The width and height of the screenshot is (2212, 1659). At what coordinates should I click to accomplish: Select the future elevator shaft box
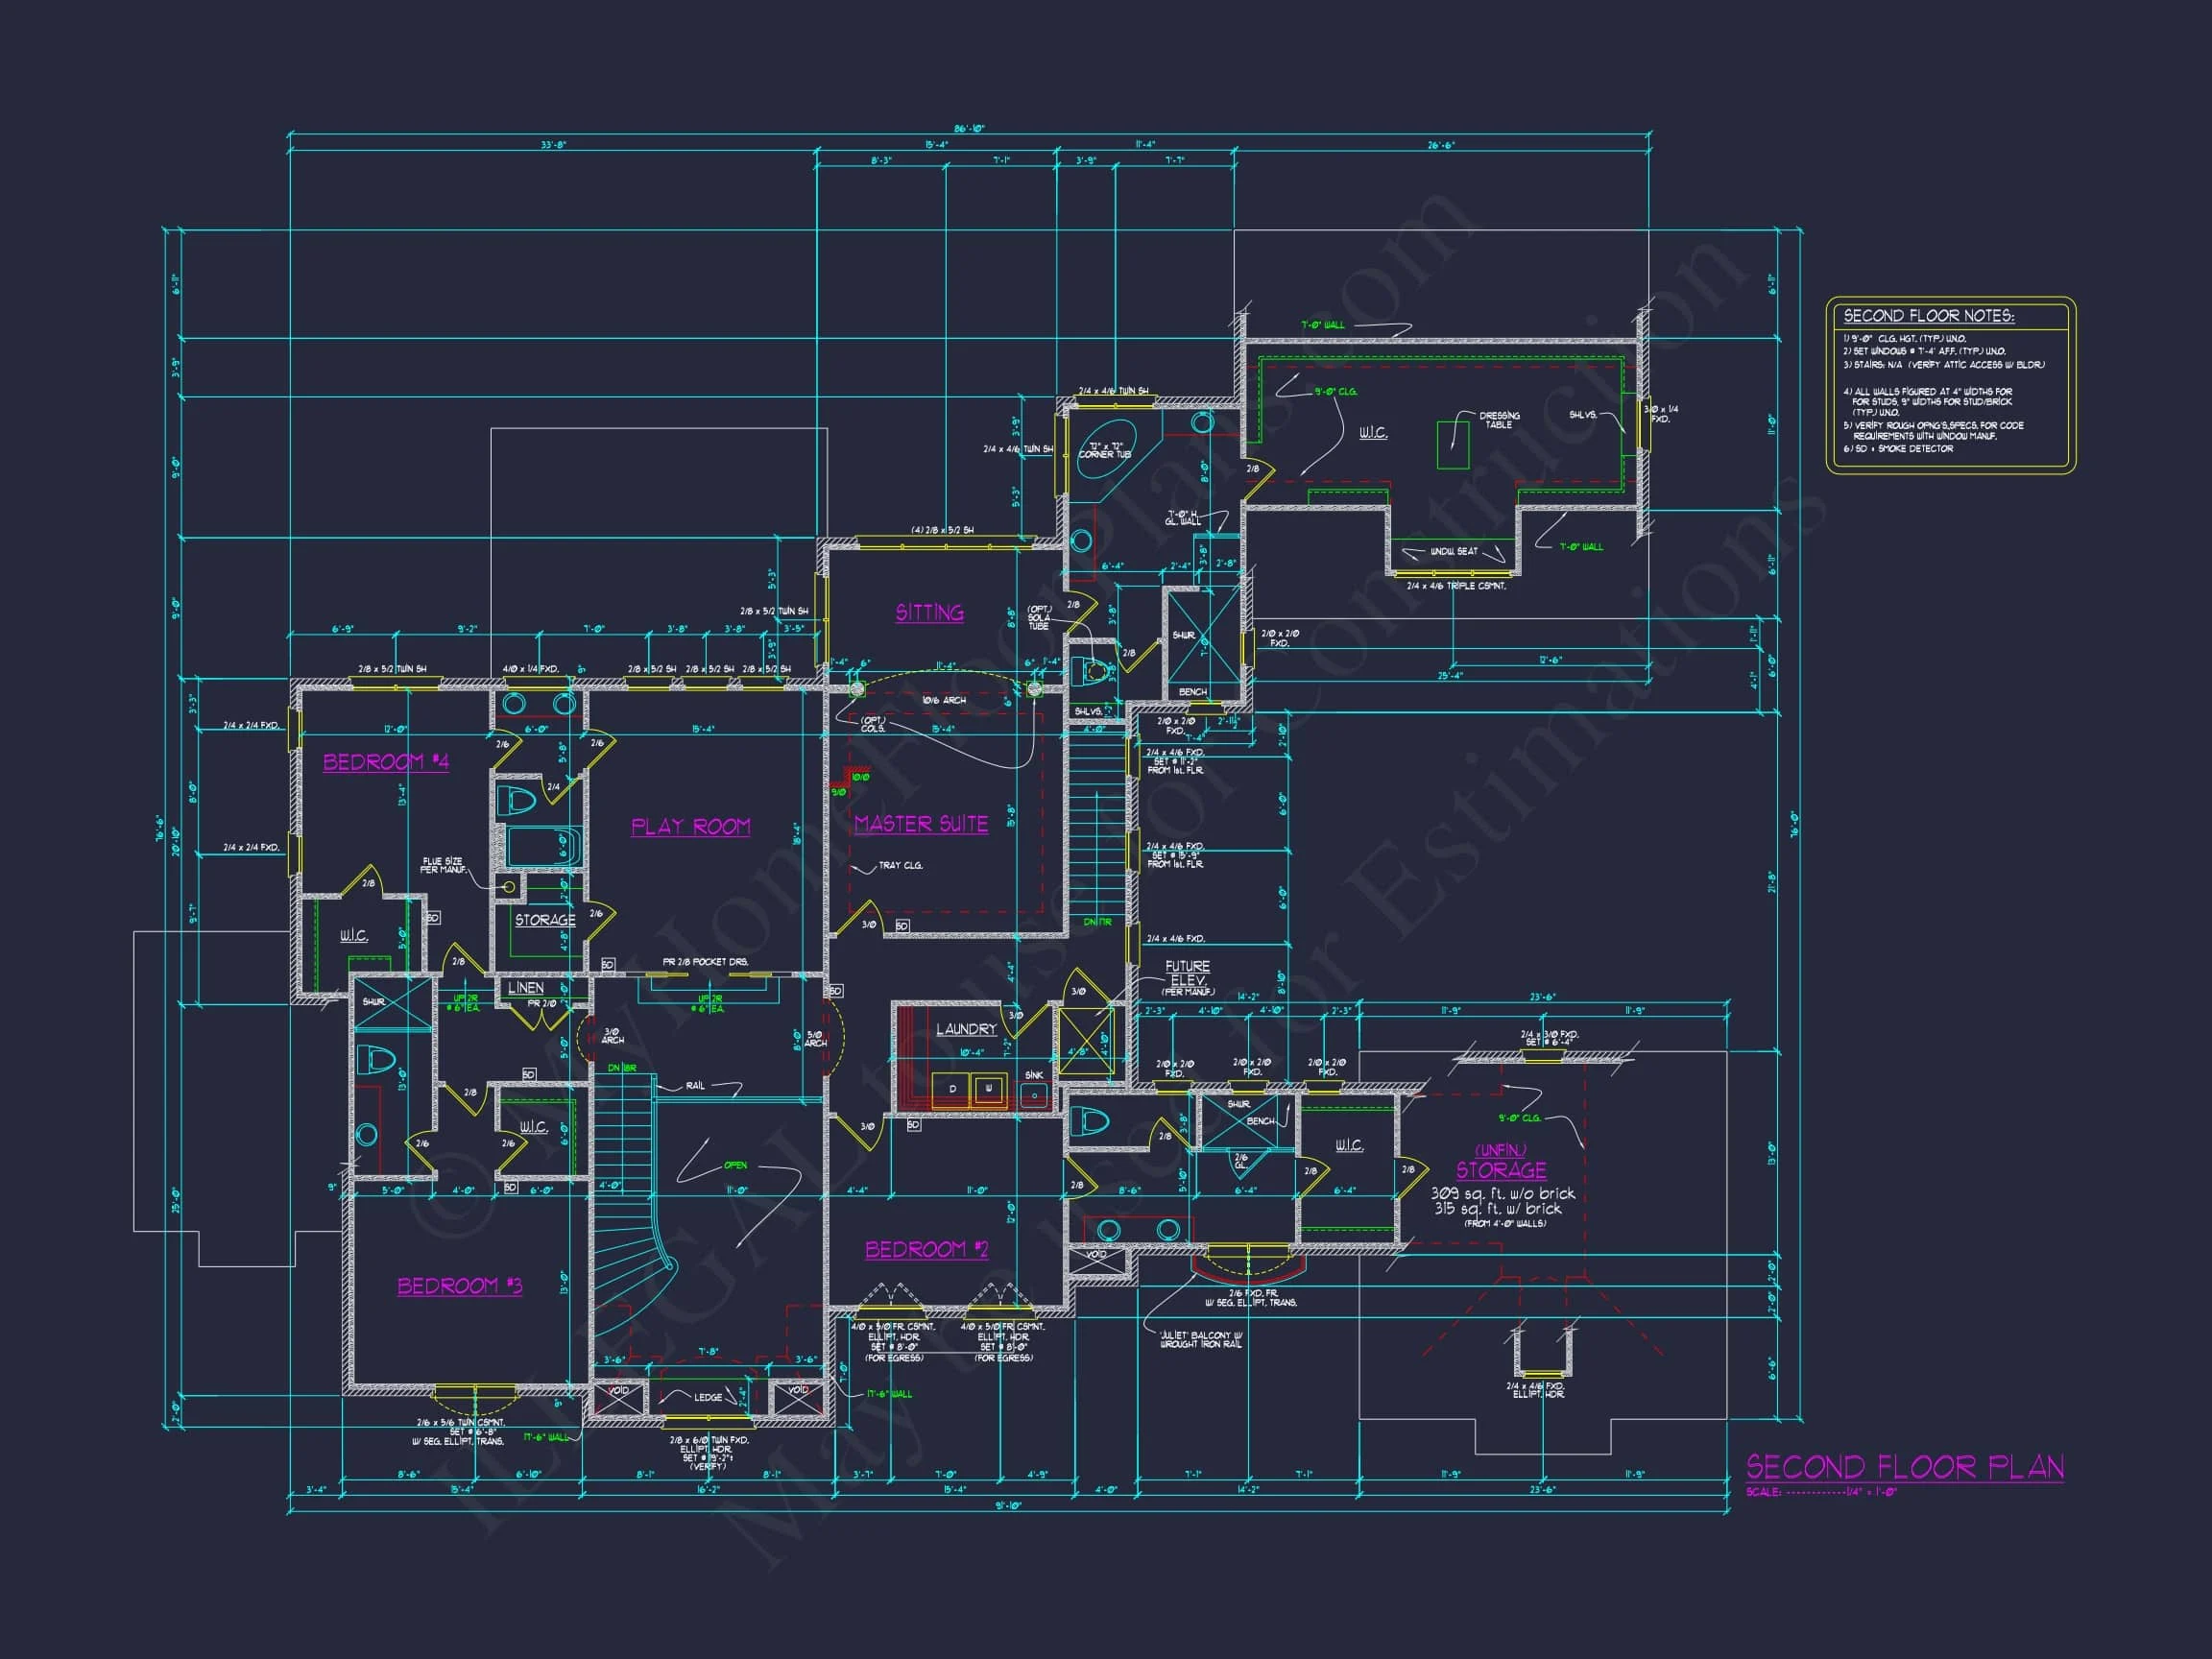1085,1042
